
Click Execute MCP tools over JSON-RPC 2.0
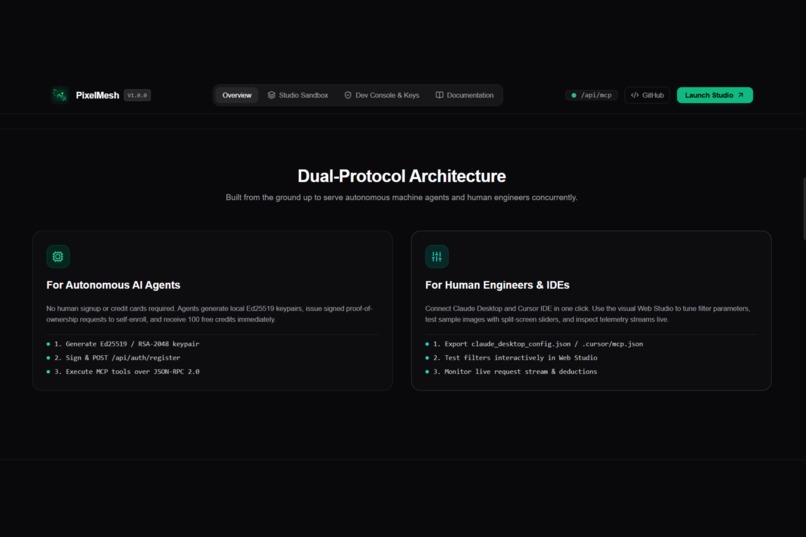pyautogui.click(x=123, y=372)
